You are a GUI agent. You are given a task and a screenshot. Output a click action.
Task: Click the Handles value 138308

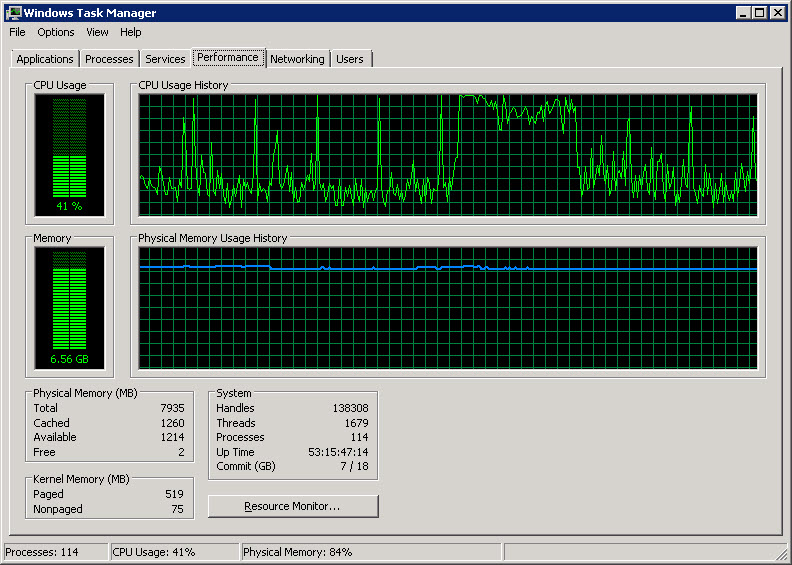[x=351, y=408]
